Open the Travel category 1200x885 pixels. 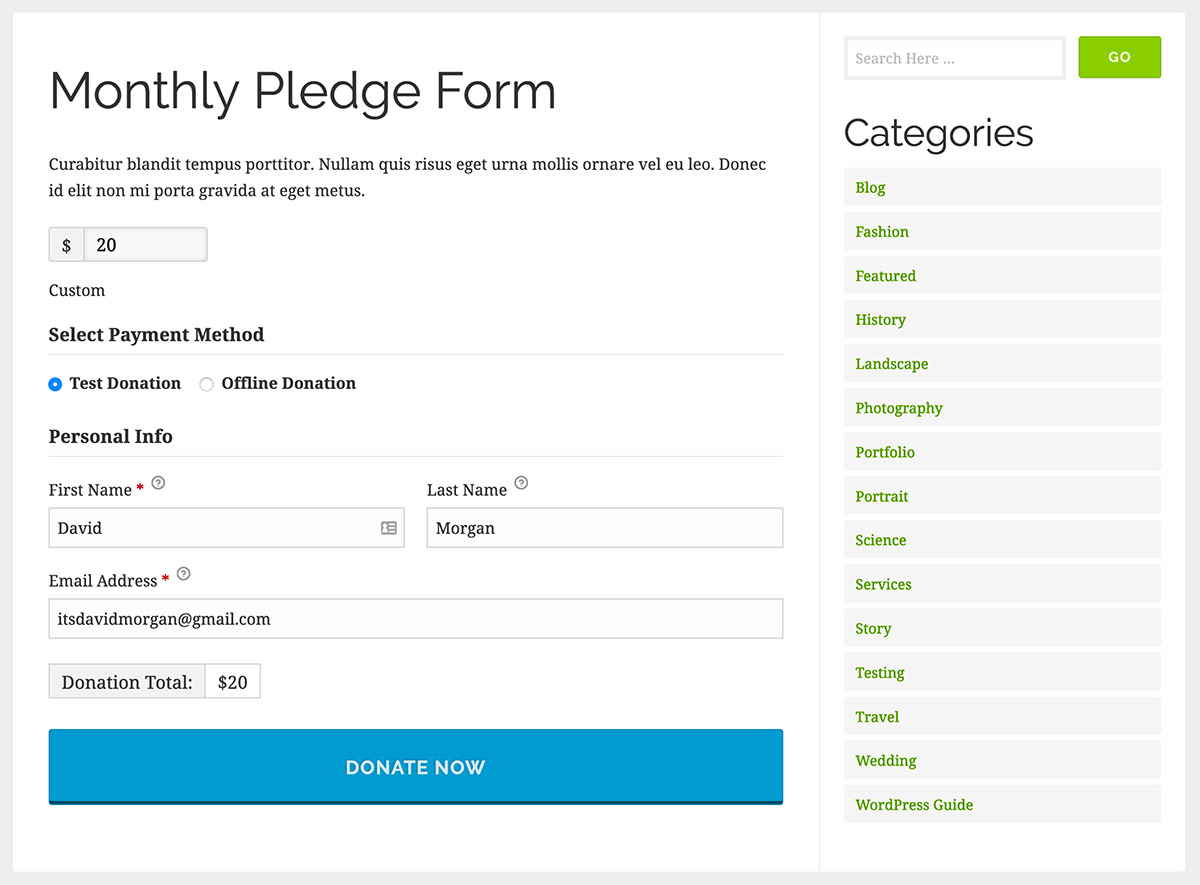click(877, 717)
